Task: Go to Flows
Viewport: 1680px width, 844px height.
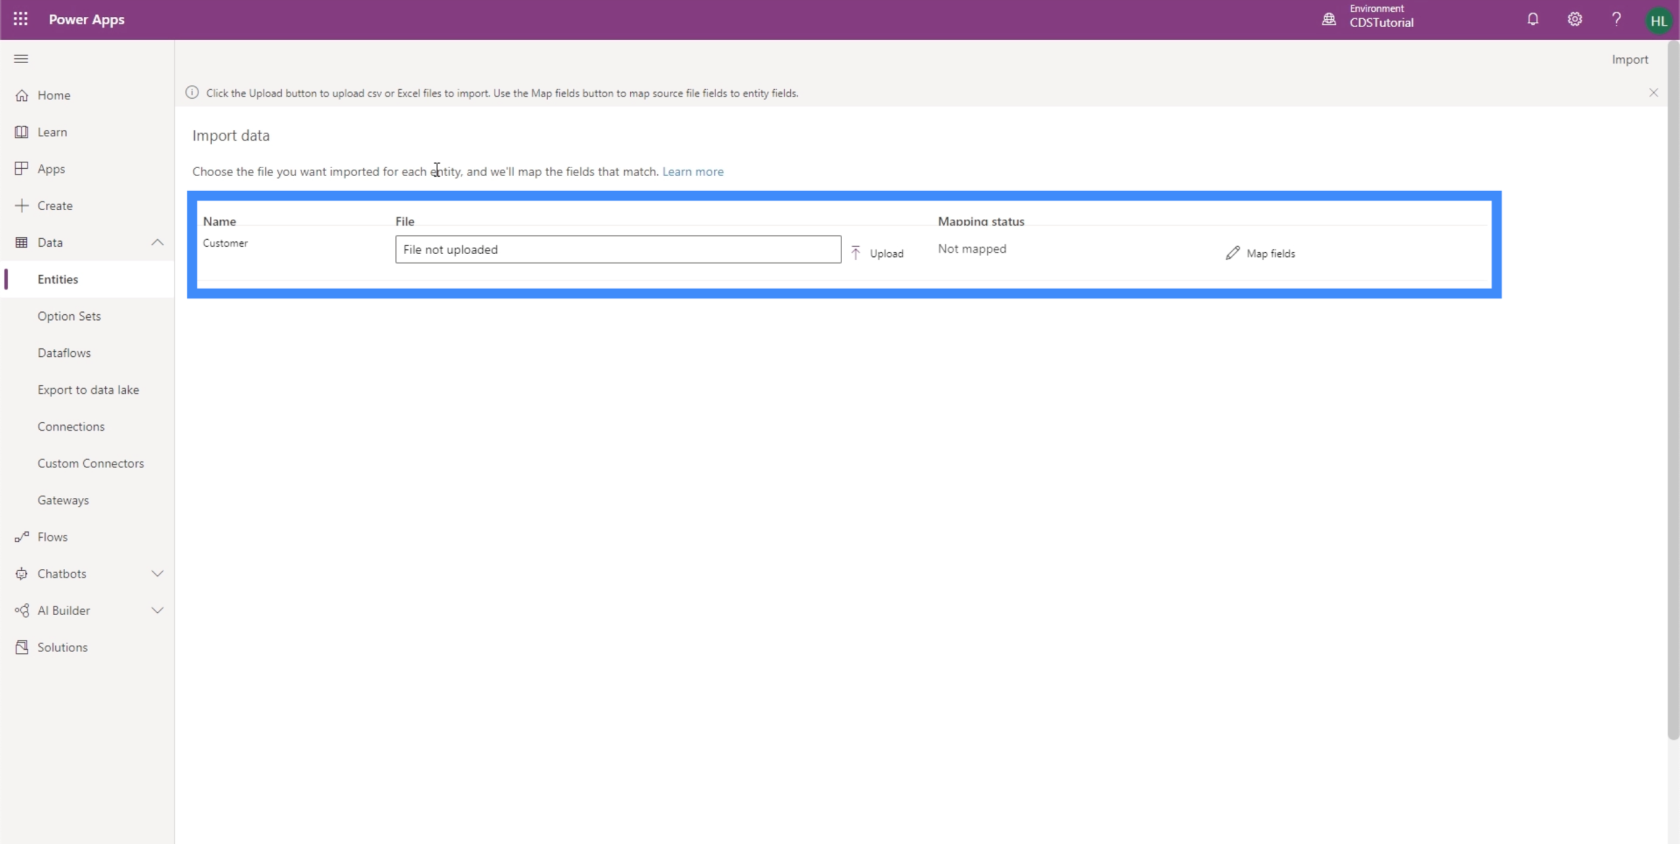Action: pos(52,537)
